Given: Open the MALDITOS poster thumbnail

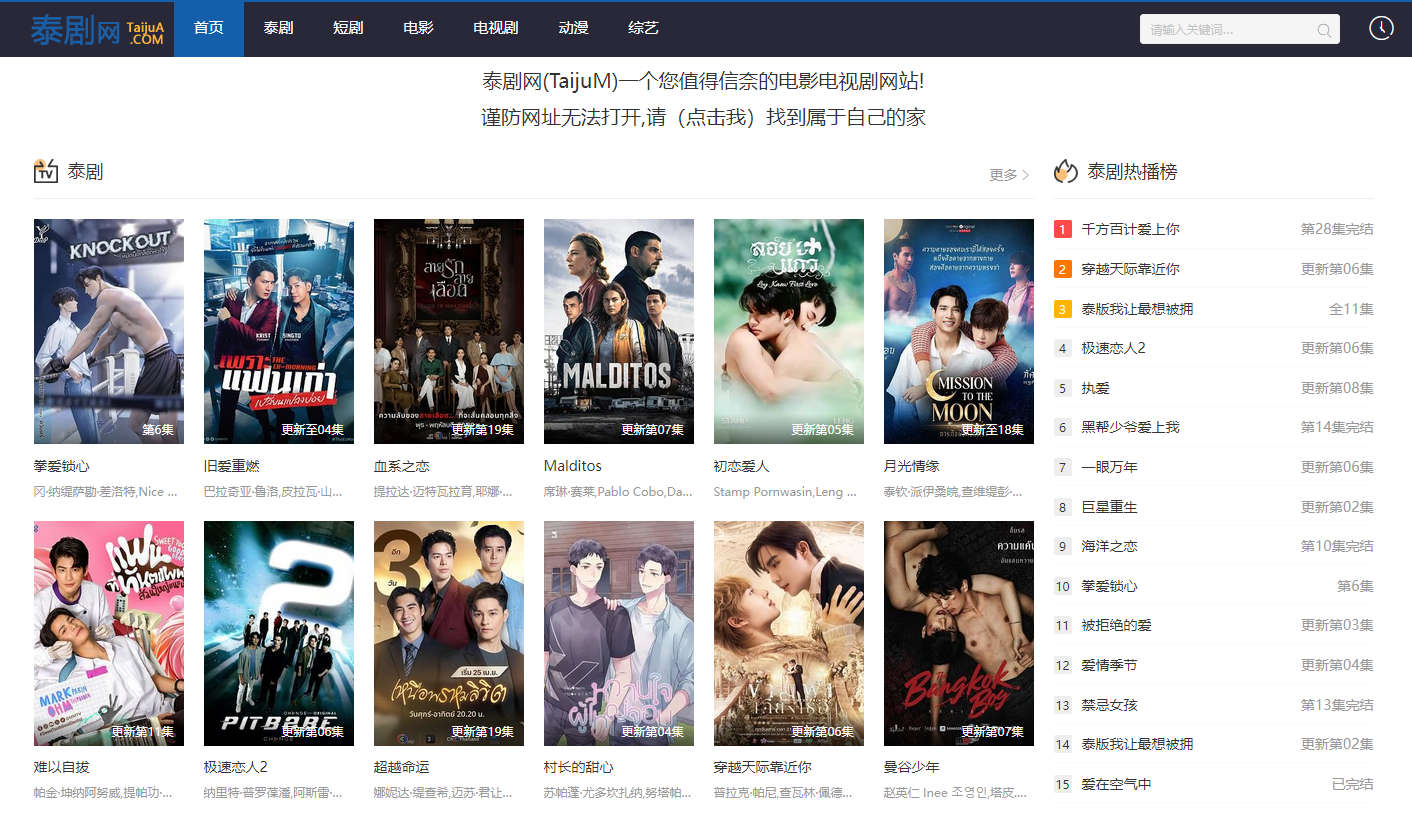Looking at the screenshot, I should click(619, 331).
